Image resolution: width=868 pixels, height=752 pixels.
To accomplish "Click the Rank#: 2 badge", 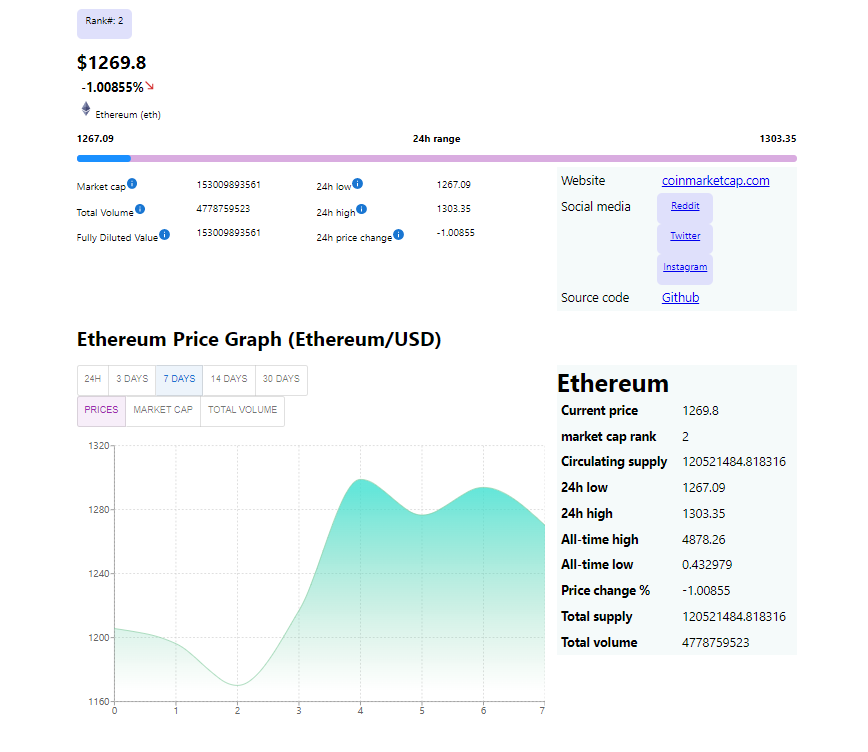I will pos(104,24).
